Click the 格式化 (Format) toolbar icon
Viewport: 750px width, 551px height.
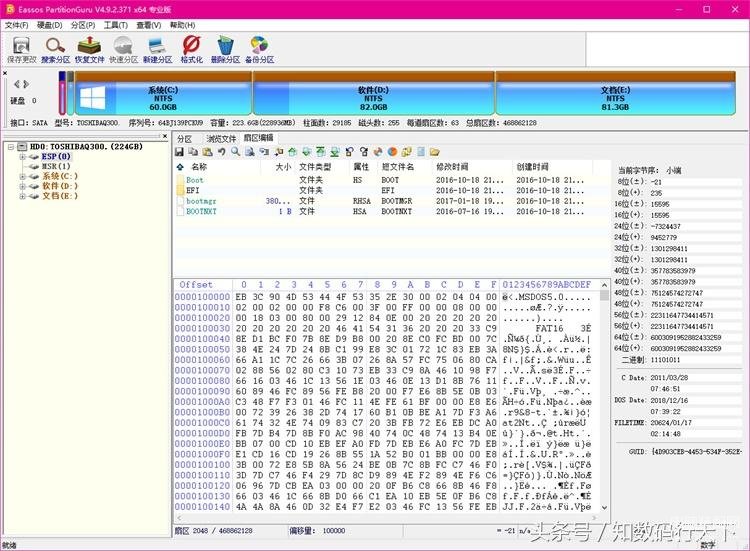tap(191, 50)
